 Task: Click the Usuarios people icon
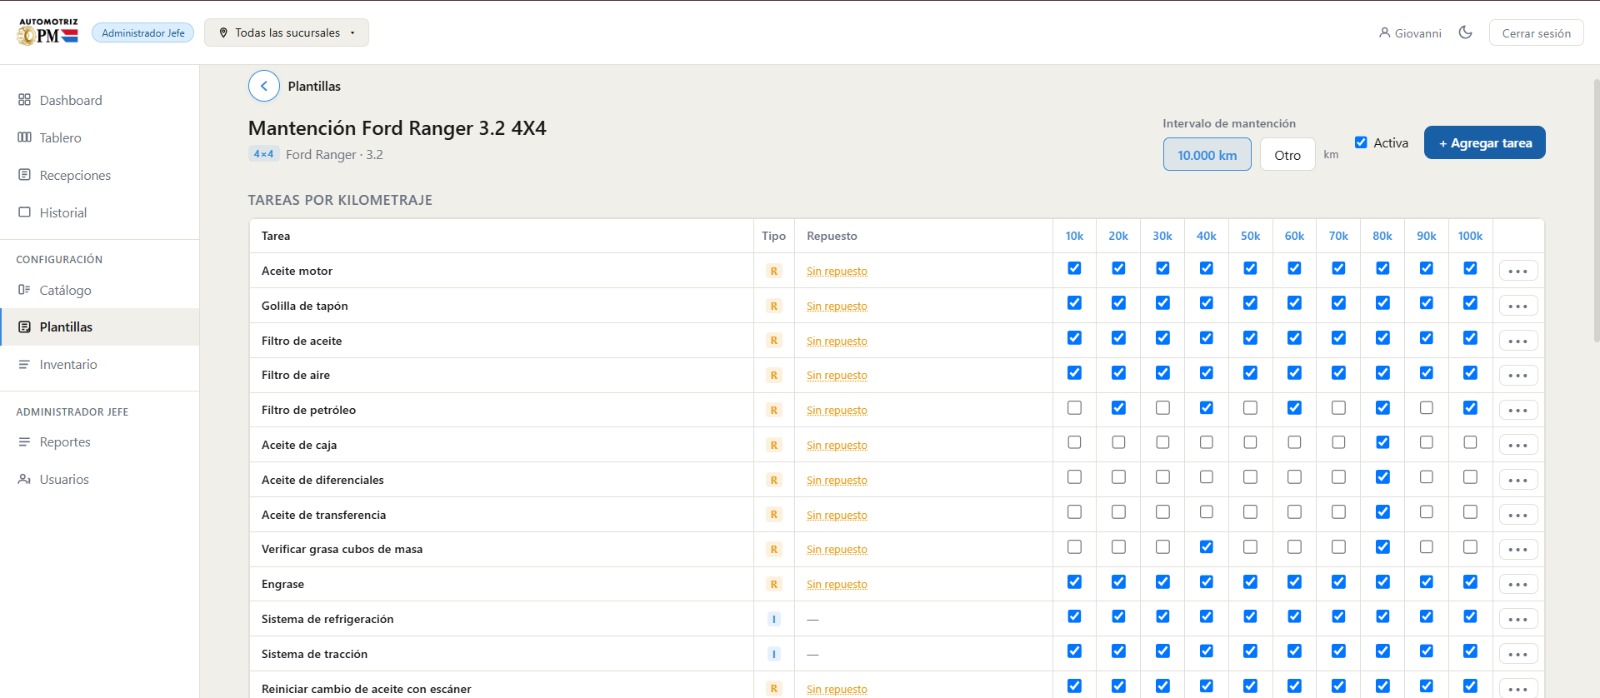pyautogui.click(x=24, y=479)
